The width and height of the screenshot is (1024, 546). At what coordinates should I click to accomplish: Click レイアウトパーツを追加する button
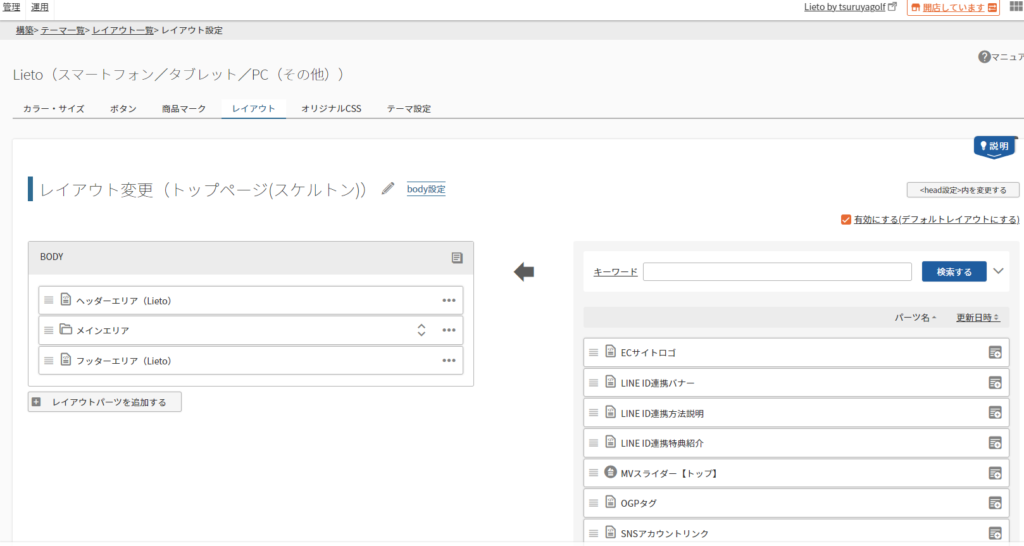105,402
